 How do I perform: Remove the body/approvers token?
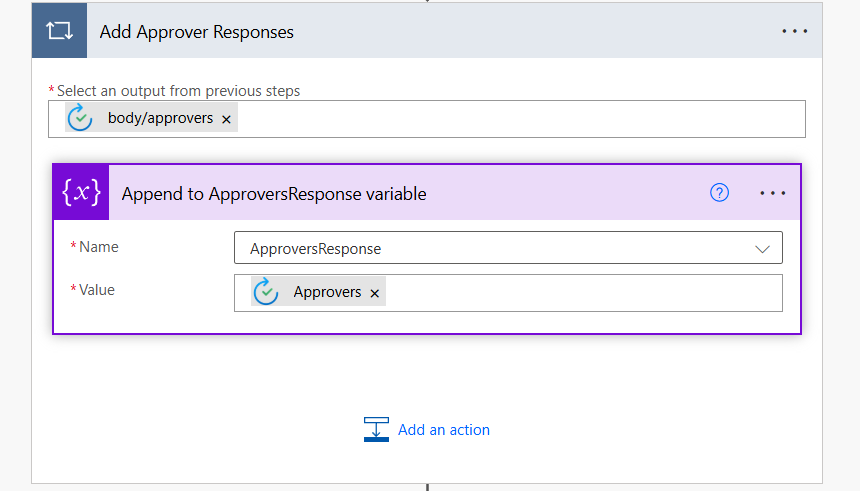pos(227,119)
